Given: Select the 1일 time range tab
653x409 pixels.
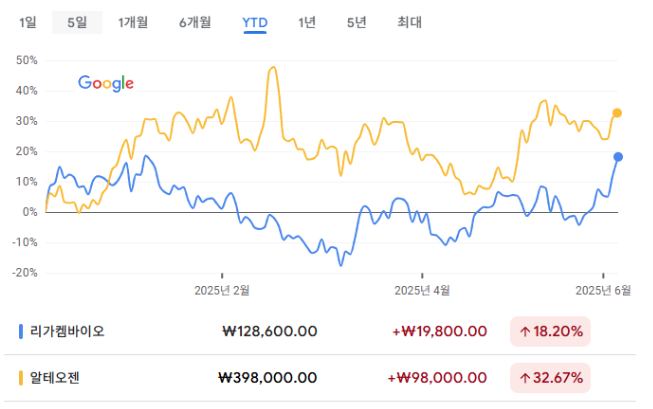Looking at the screenshot, I should coord(28,22).
